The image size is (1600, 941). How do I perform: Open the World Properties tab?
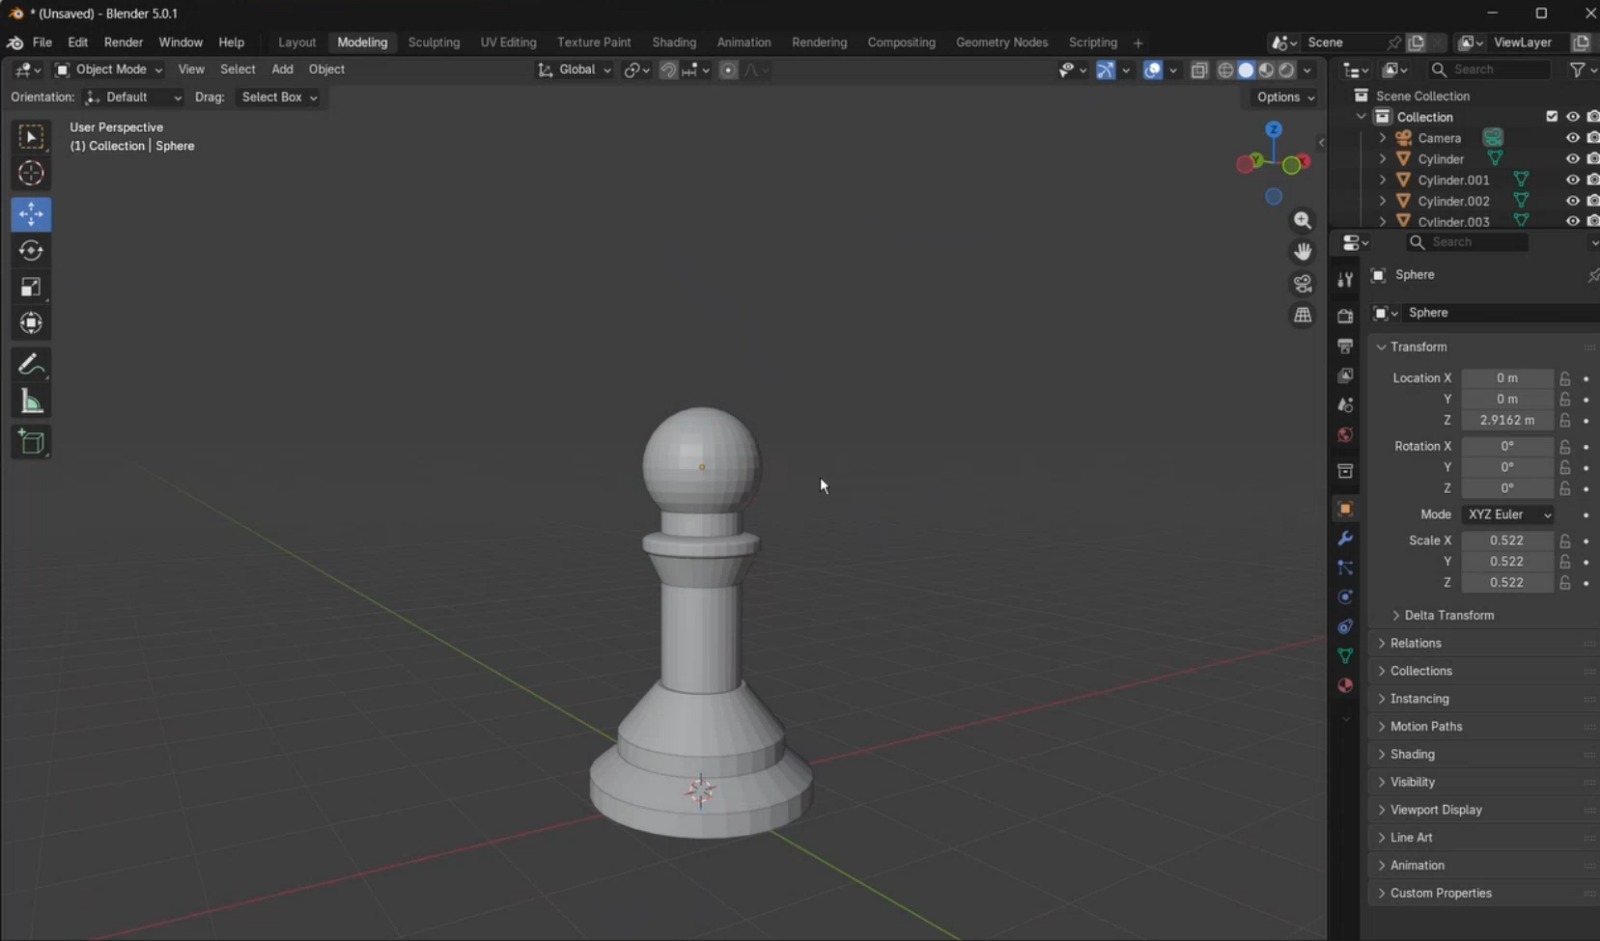click(x=1344, y=435)
